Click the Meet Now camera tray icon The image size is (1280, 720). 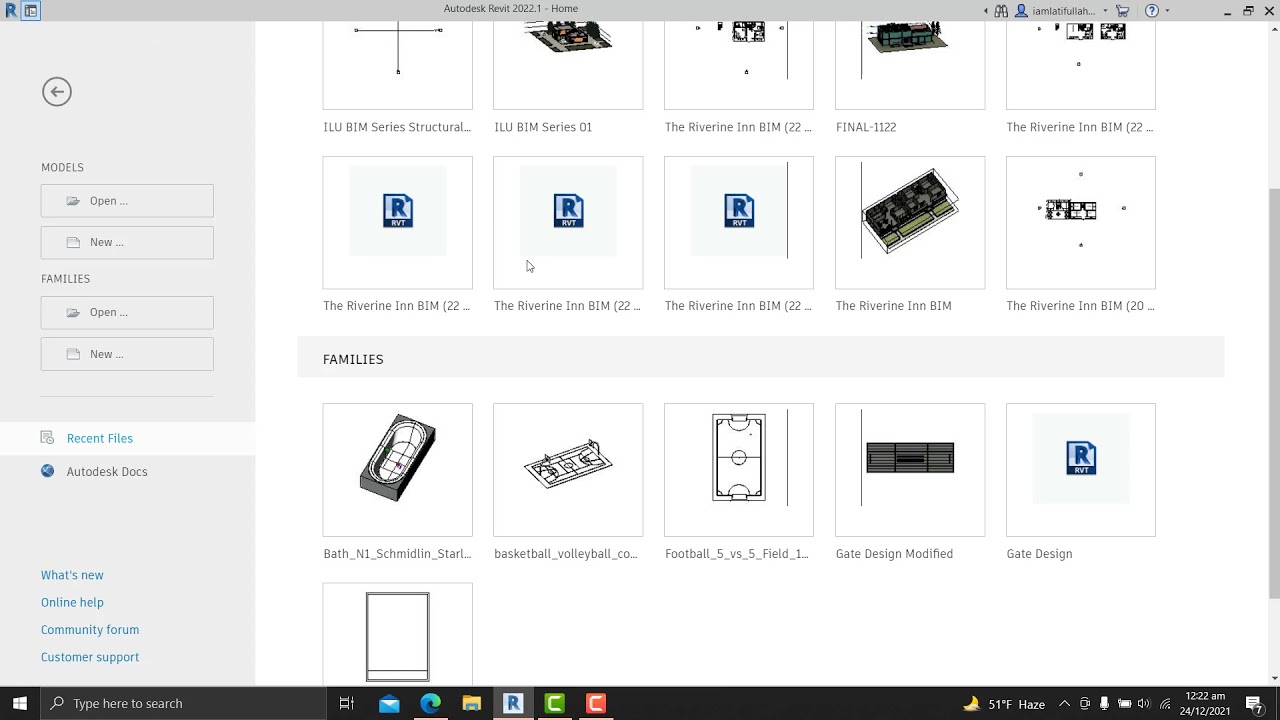coord(1084,704)
